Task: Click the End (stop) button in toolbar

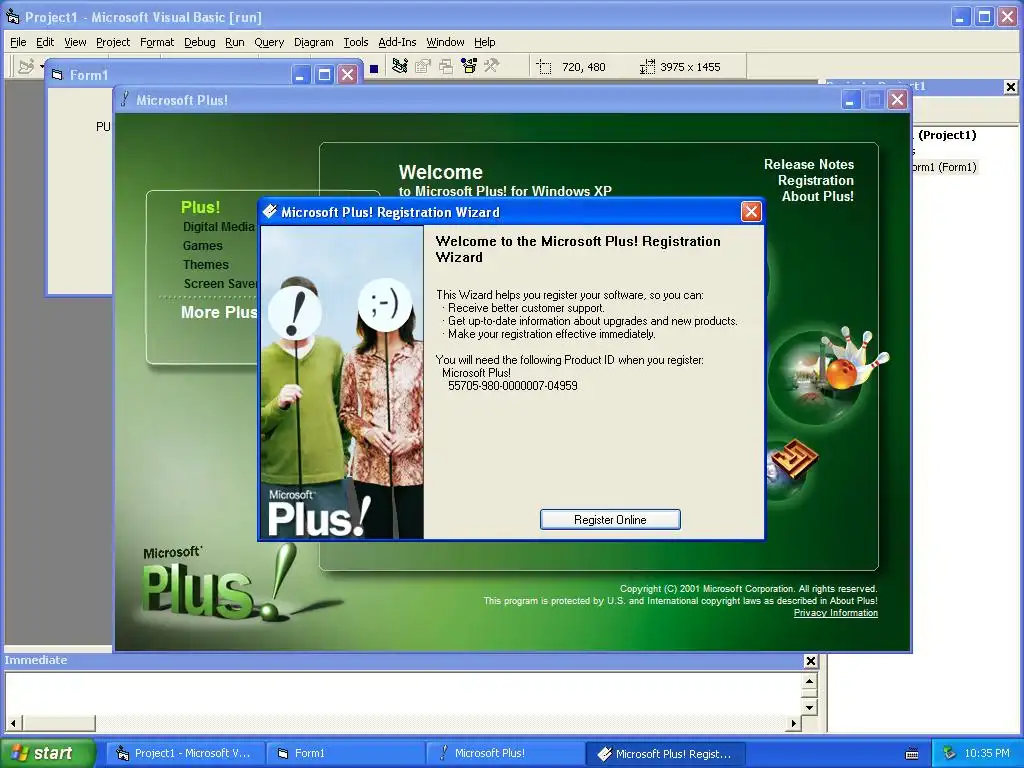Action: point(374,68)
